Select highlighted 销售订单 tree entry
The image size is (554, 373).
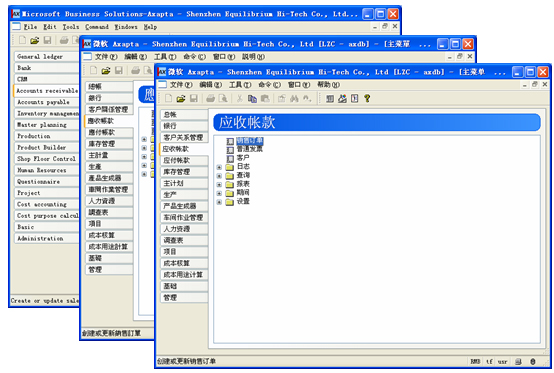[x=250, y=141]
